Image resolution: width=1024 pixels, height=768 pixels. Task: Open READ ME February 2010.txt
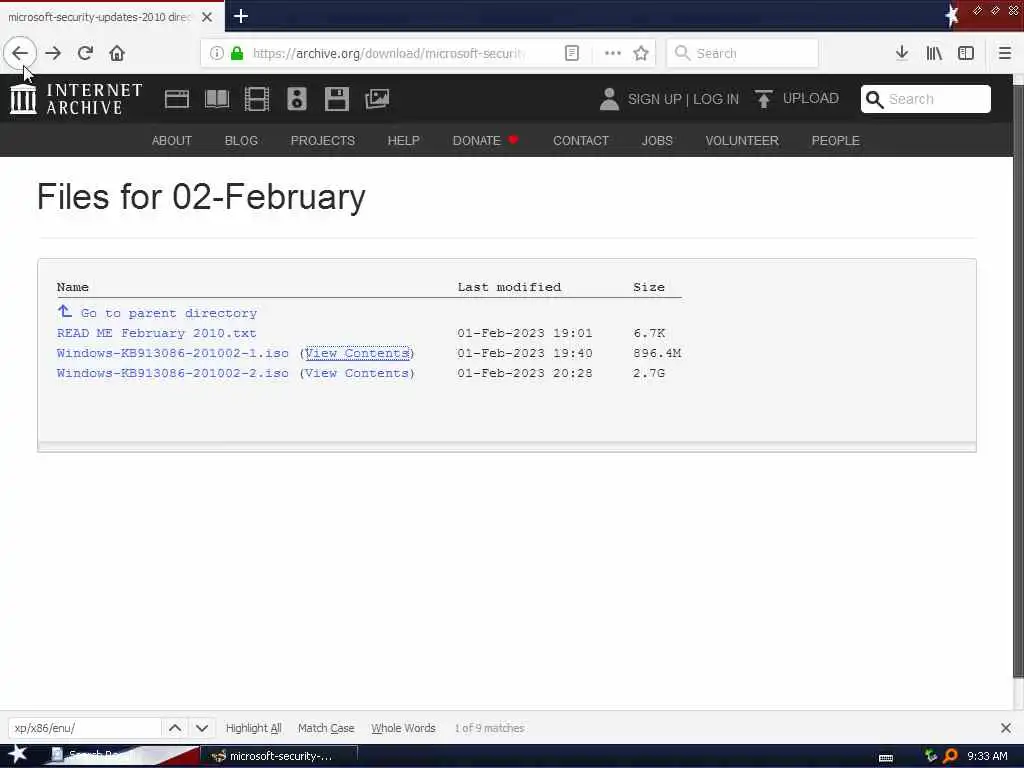(x=157, y=333)
